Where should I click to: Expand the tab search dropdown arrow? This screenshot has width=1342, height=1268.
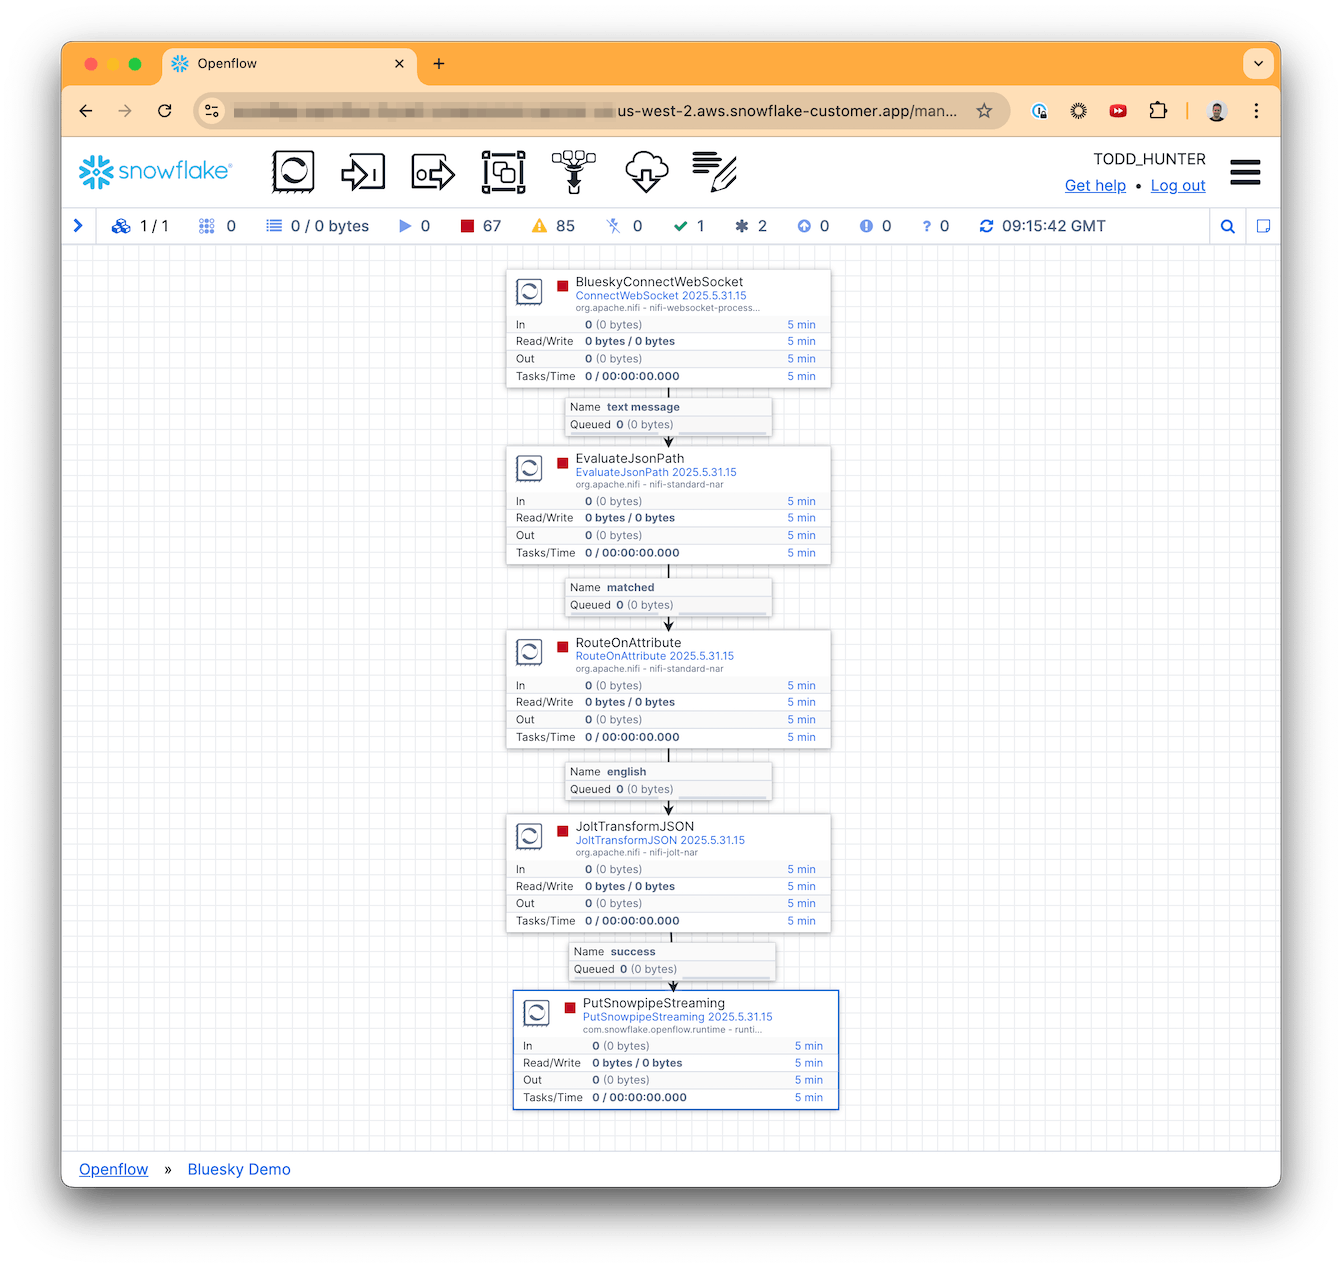point(1258,64)
